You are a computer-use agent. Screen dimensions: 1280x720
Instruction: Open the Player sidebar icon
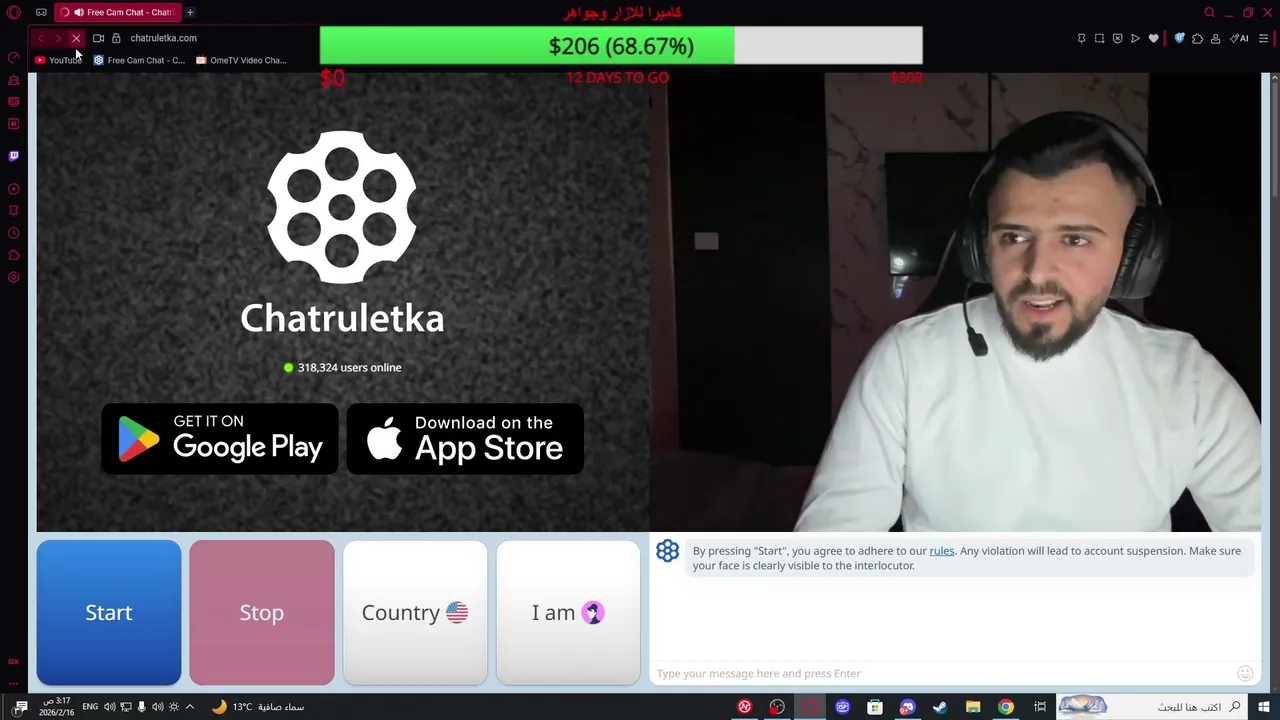point(14,189)
